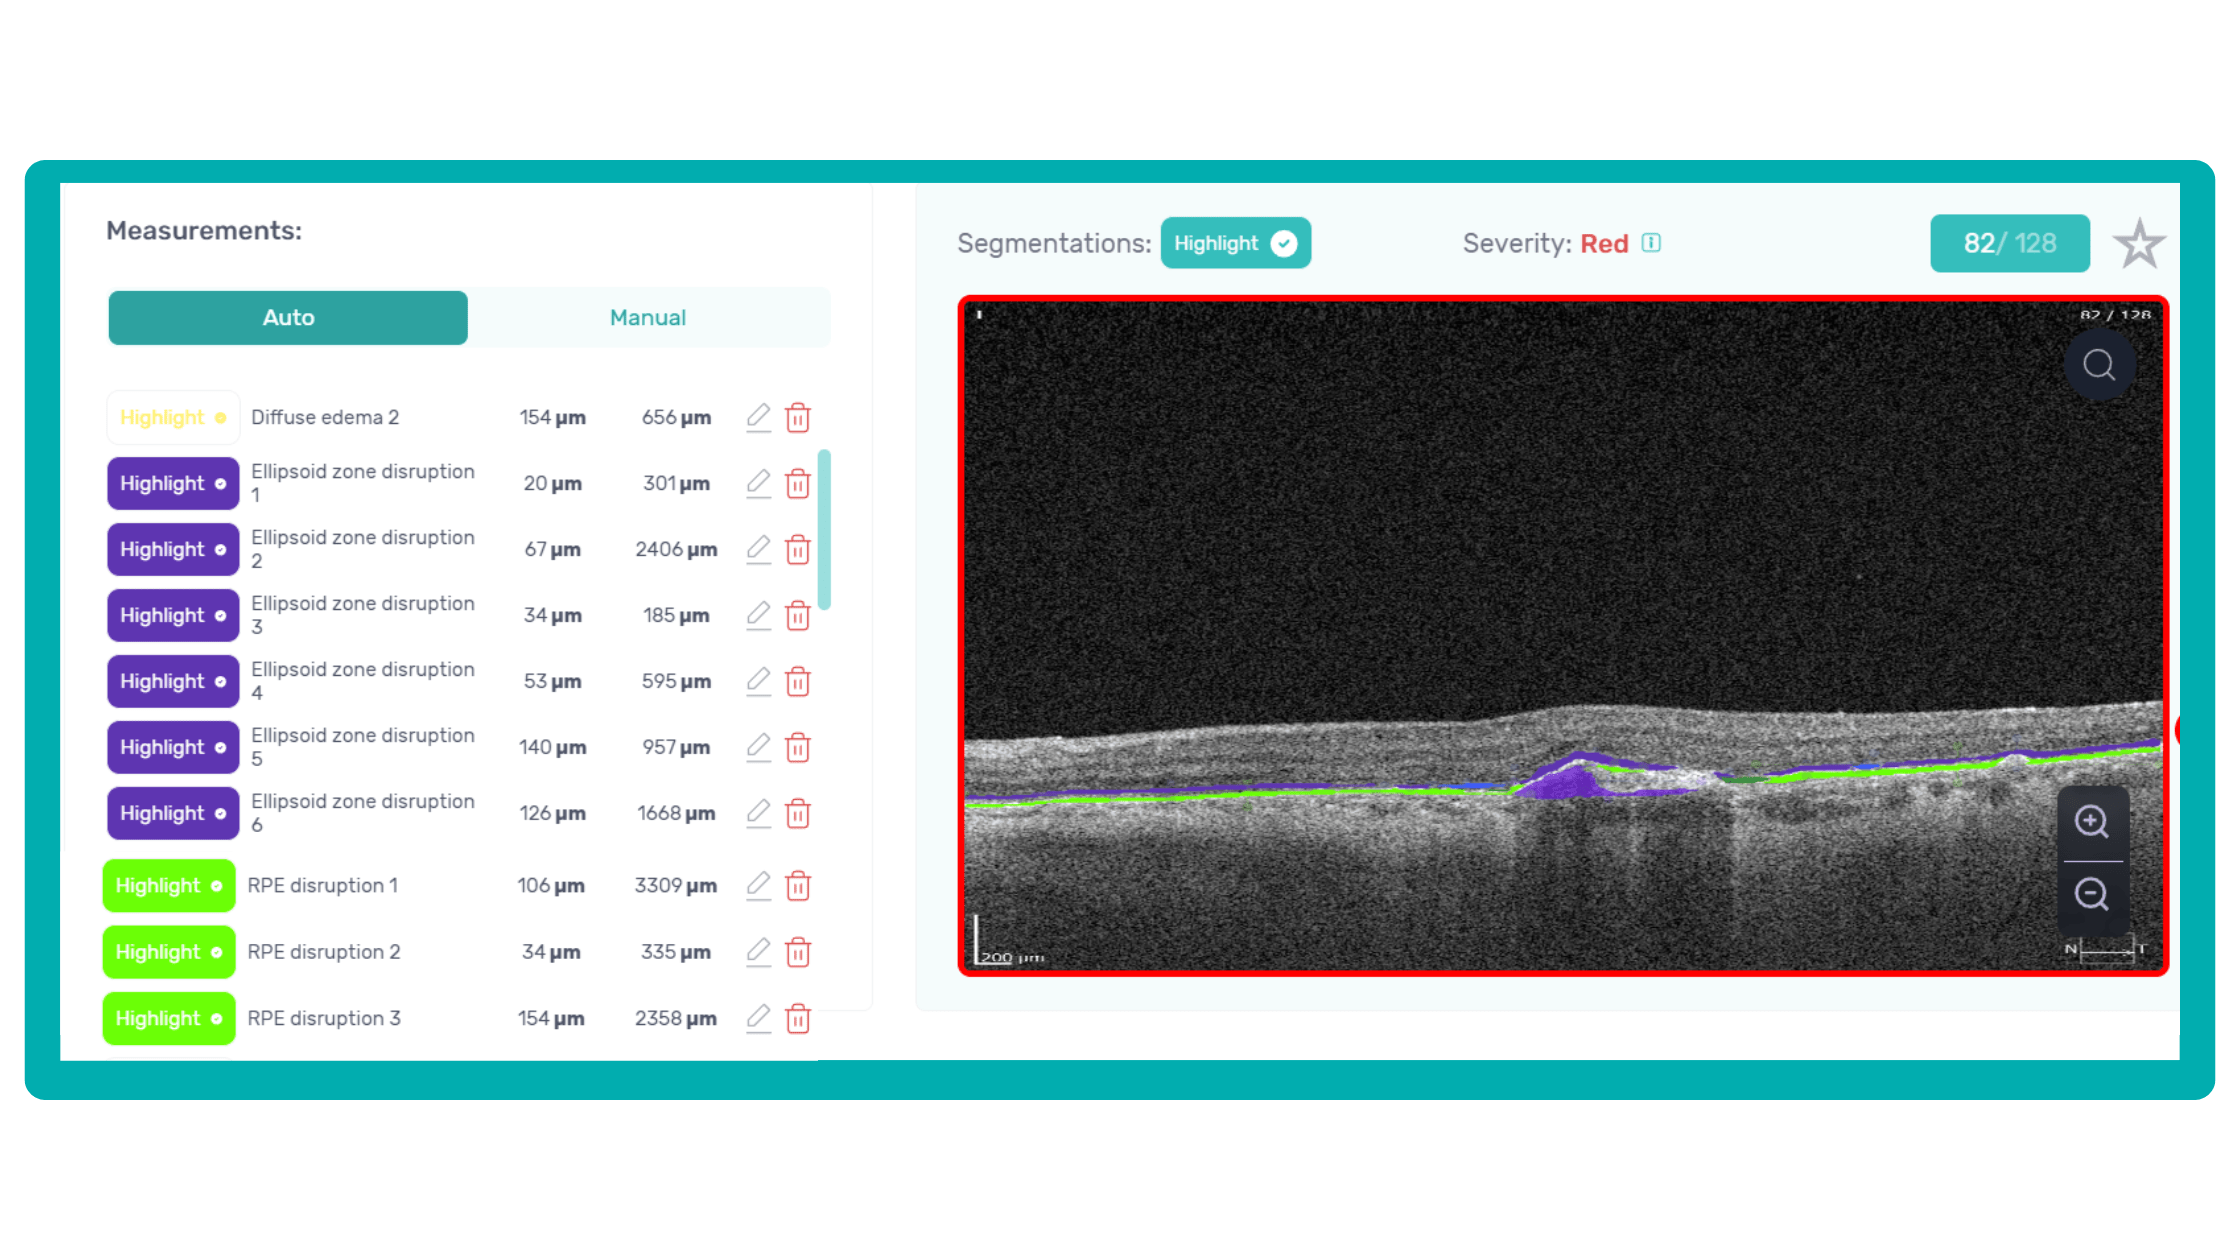
Task: Delete RPE disruption 1 with the trash icon
Action: pyautogui.click(x=797, y=885)
